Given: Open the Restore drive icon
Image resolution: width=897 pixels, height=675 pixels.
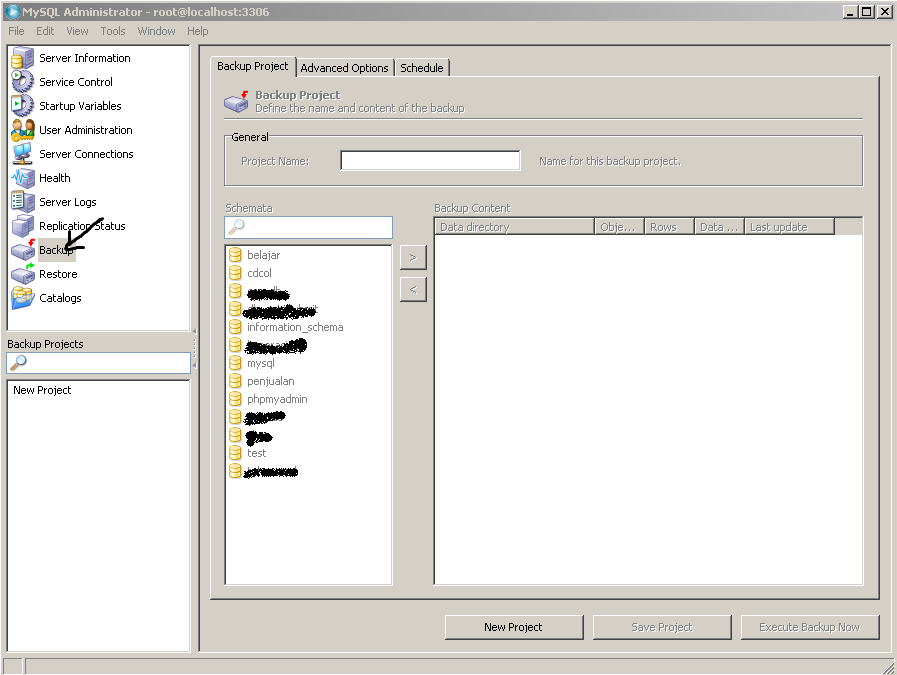Looking at the screenshot, I should coord(23,274).
